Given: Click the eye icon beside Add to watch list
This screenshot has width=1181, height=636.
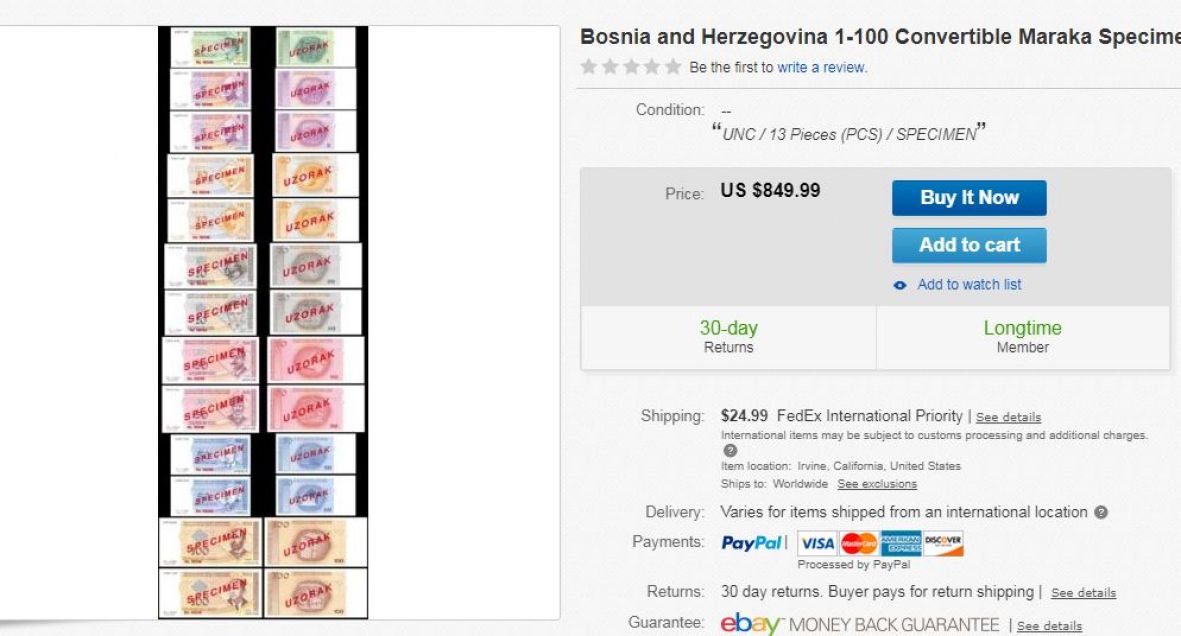Looking at the screenshot, I should click(900, 285).
